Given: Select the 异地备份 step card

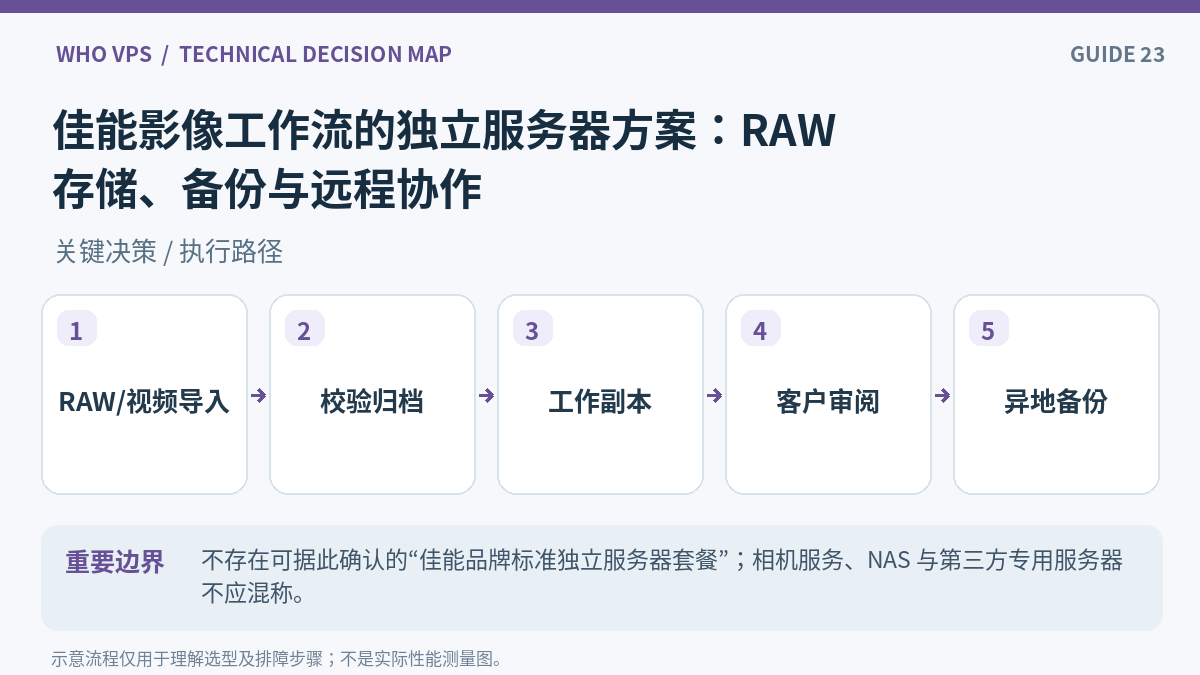Looking at the screenshot, I should tap(1056, 394).
